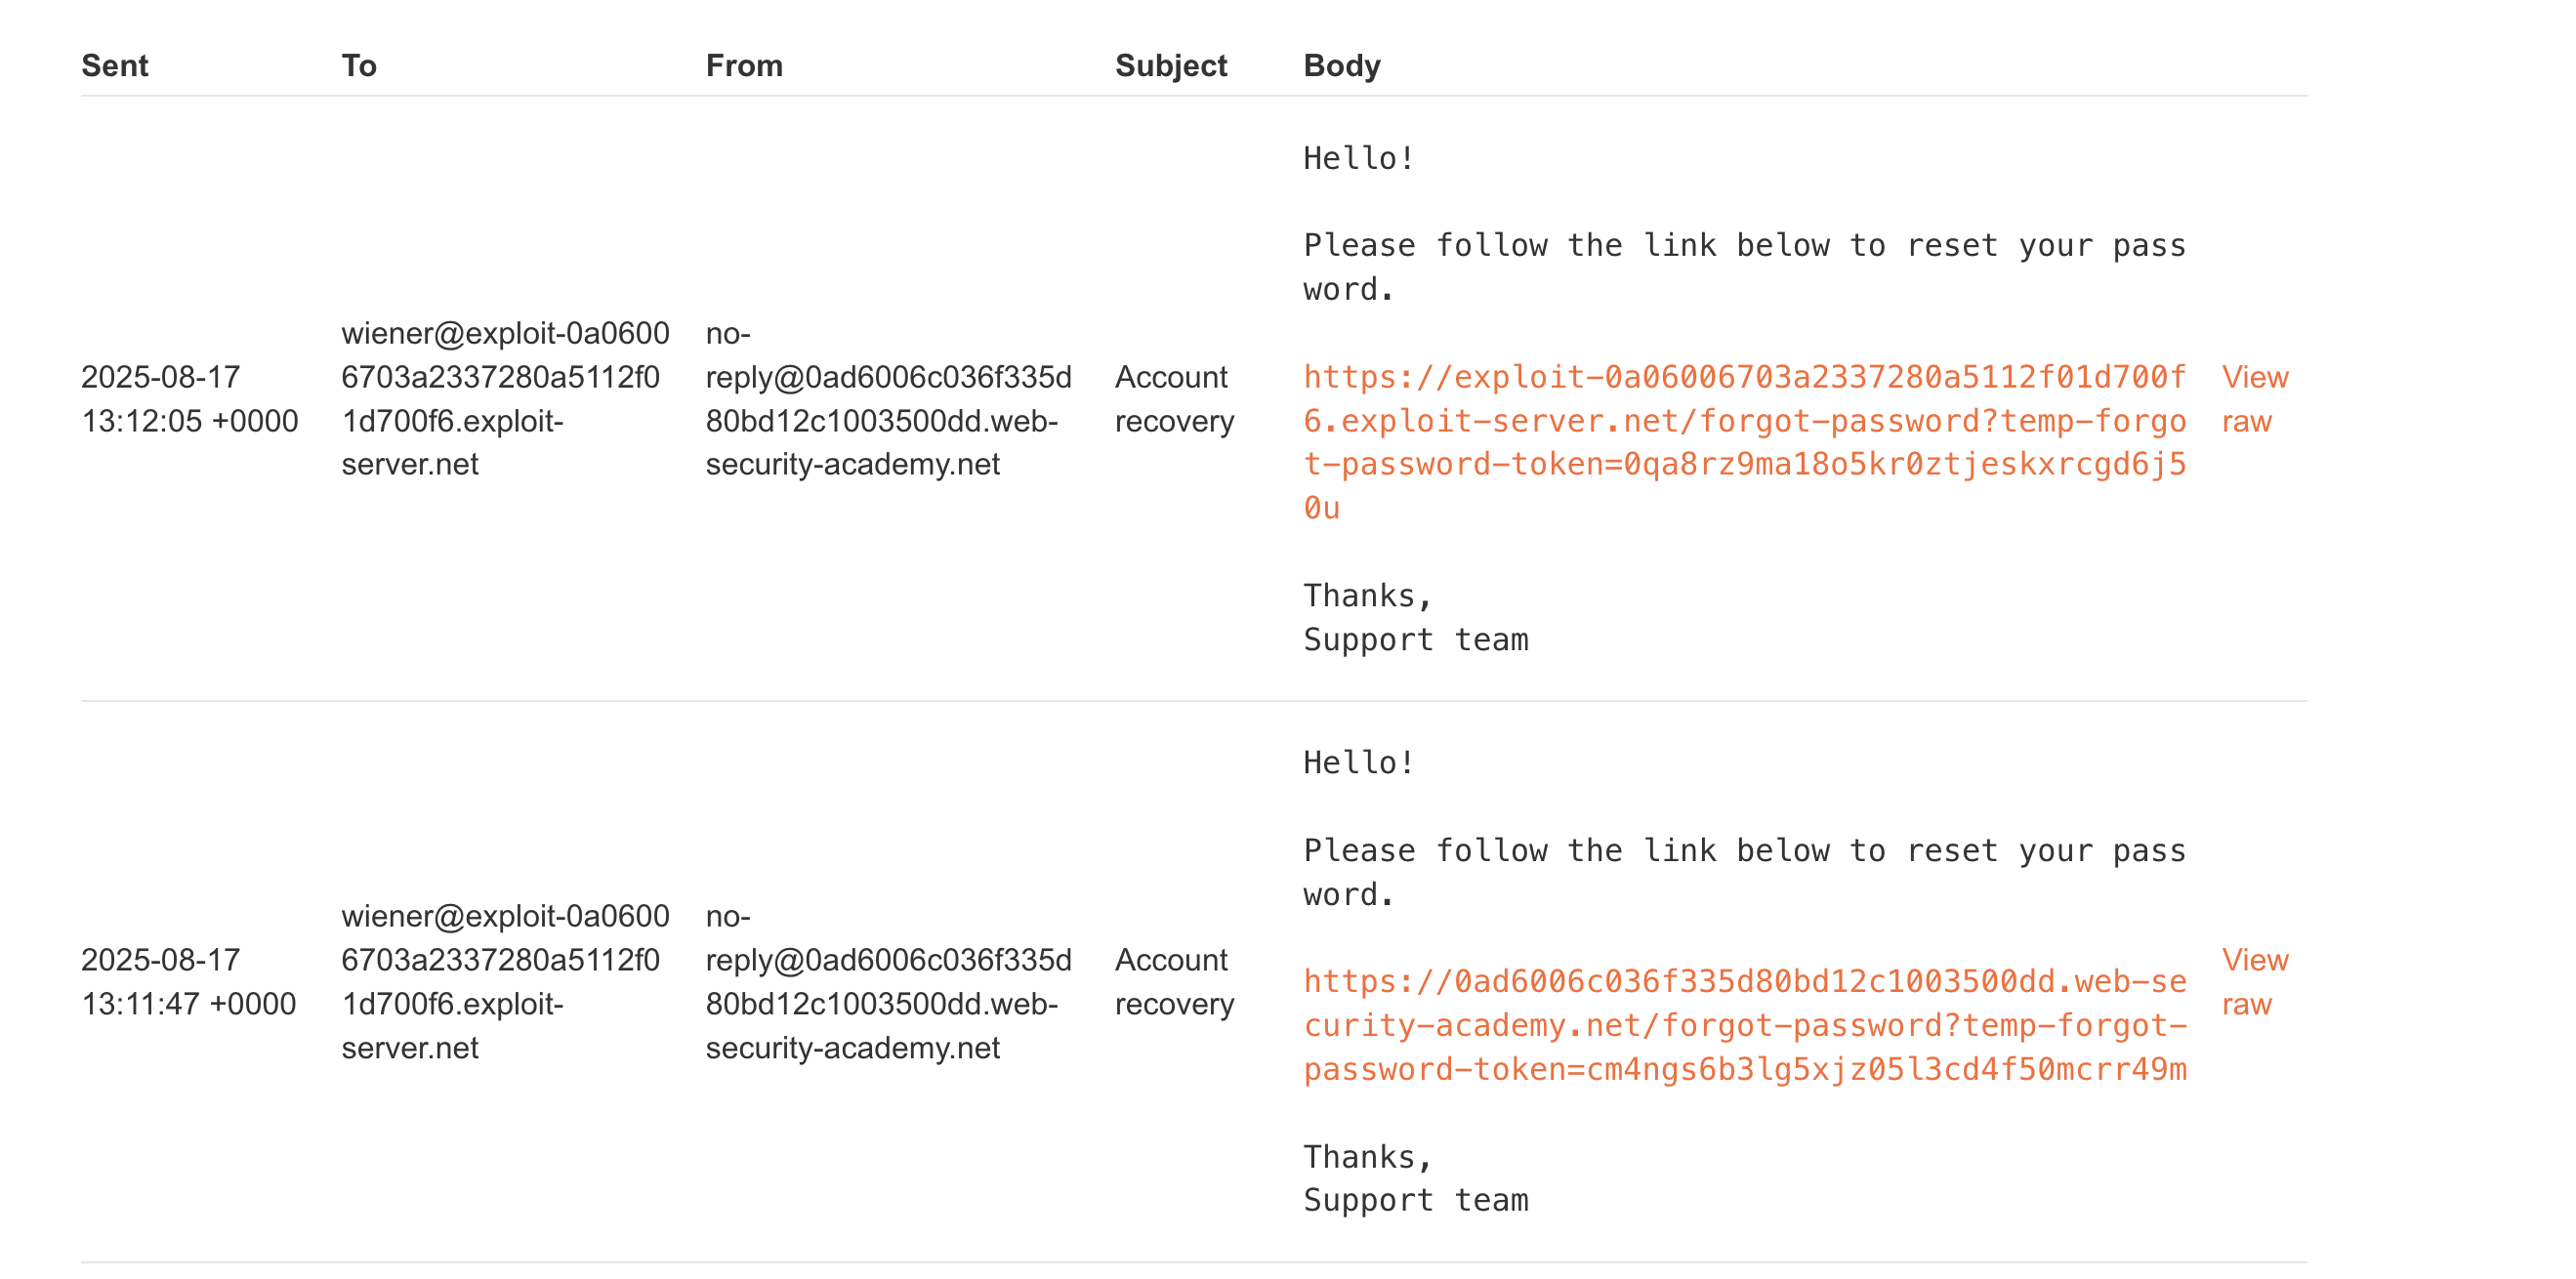Open the web-security-academy password reset link
This screenshot has height=1279, width=2576.
pyautogui.click(x=1744, y=1025)
